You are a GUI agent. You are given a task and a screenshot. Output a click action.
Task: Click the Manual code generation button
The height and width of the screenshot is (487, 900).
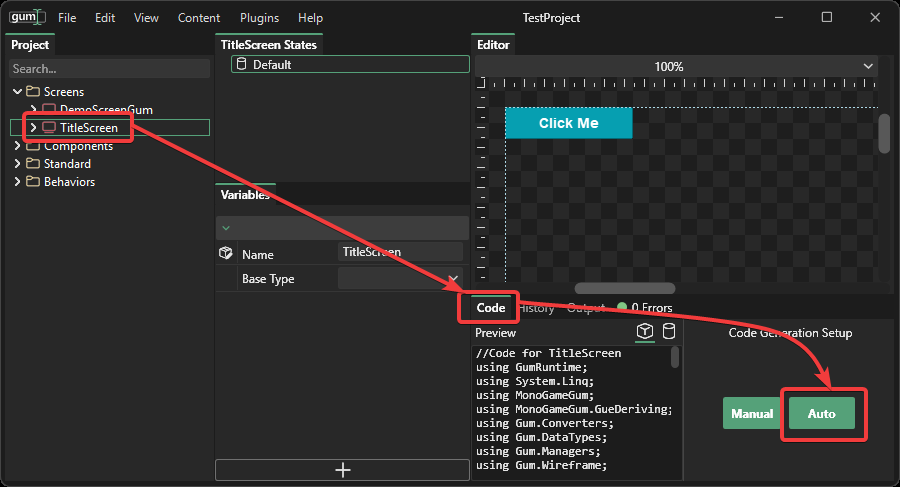coord(751,414)
